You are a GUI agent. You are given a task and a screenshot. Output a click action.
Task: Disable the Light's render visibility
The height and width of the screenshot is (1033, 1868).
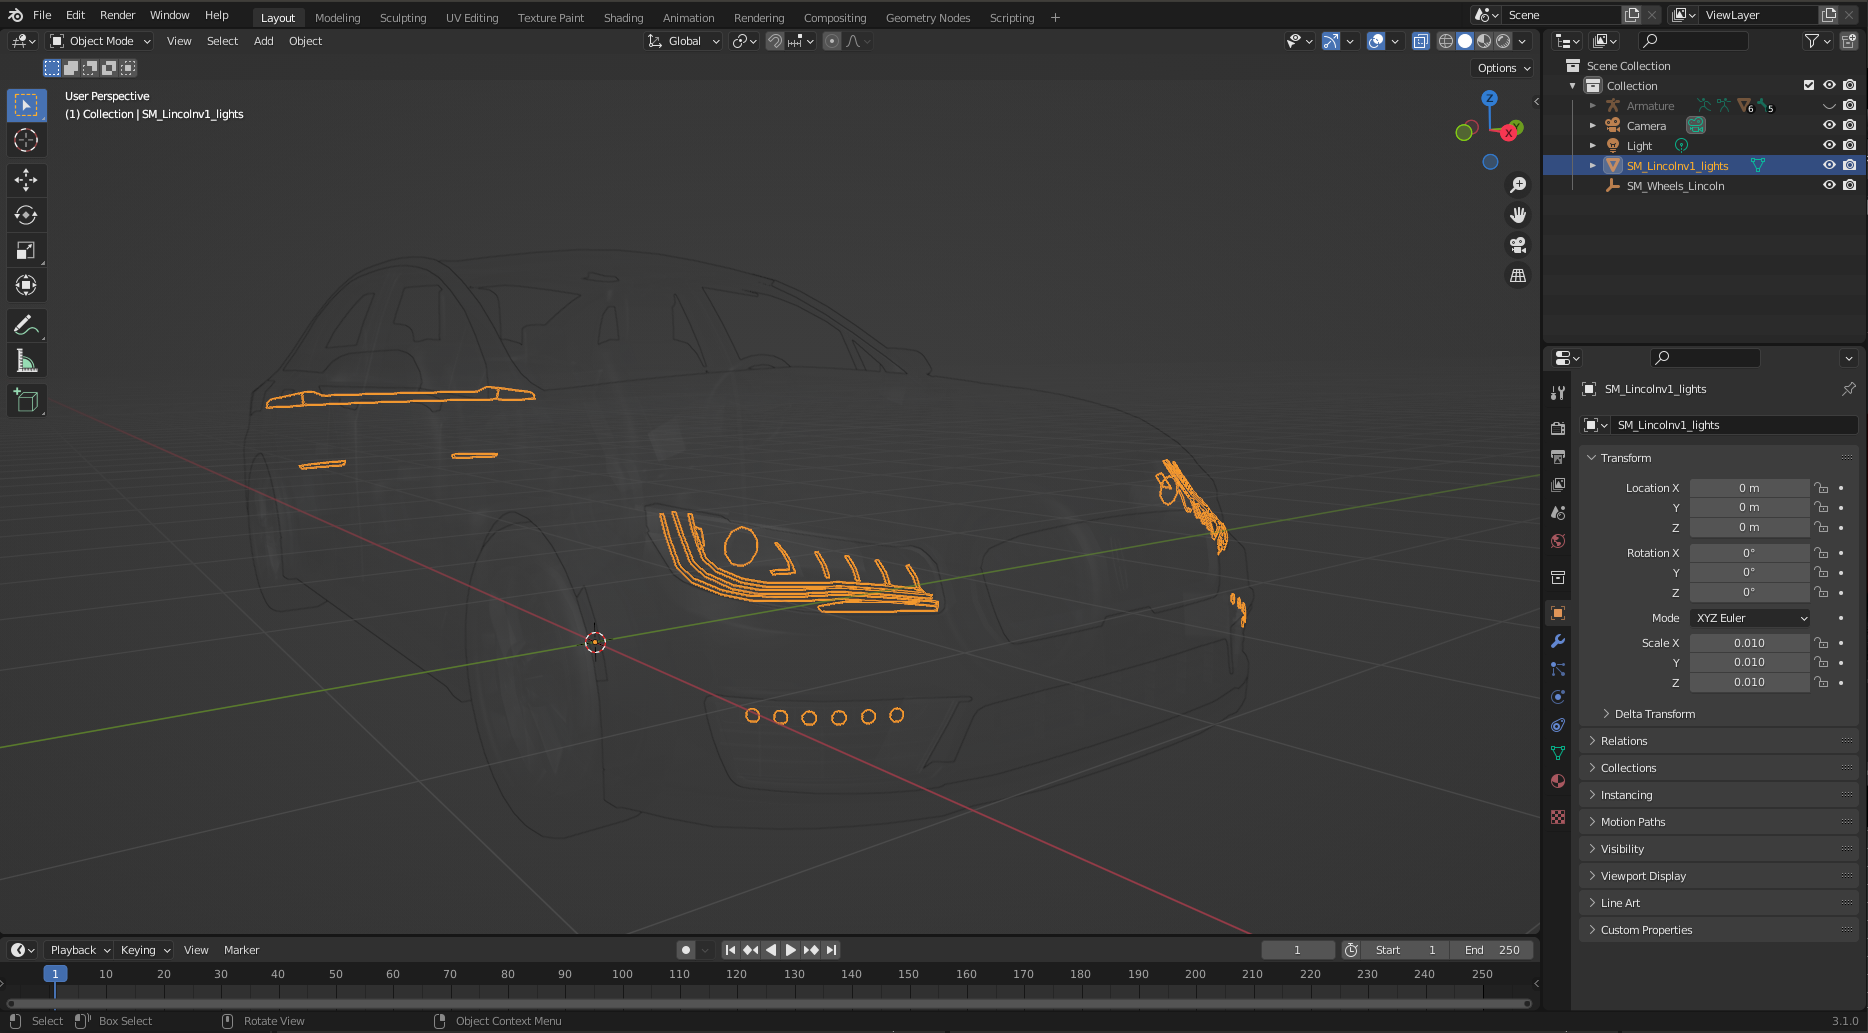tap(1849, 145)
